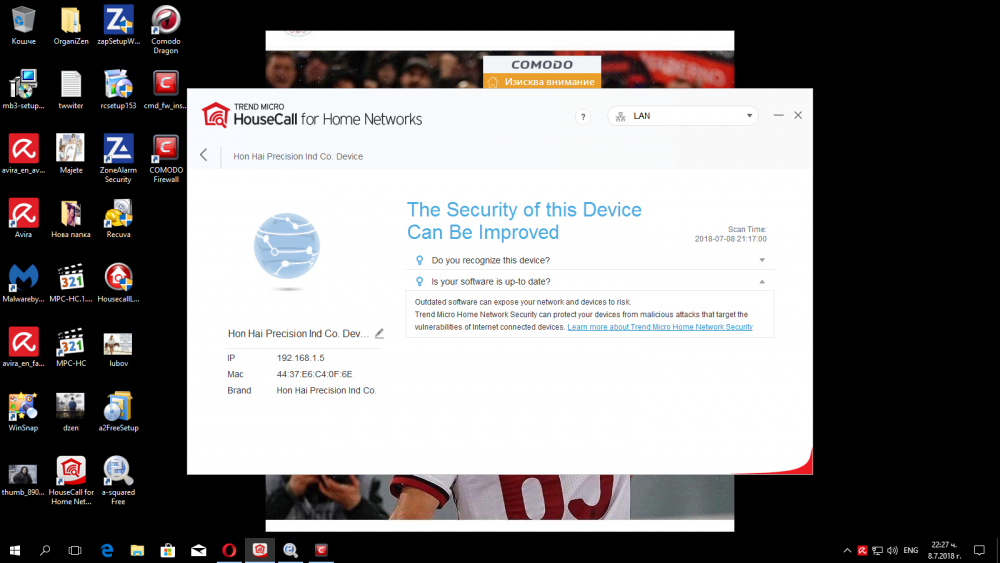Open the OrganiZen folder icon
Screen dimensions: 1000x563
(x=71, y=26)
